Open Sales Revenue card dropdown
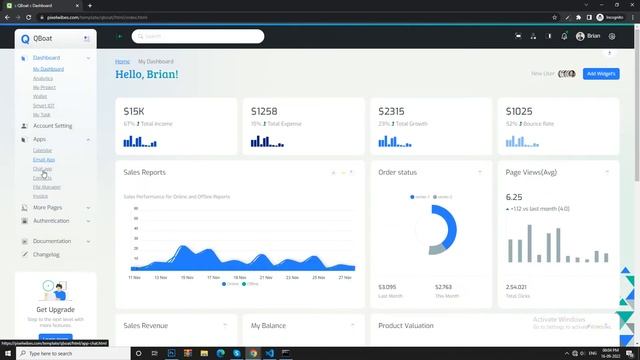 point(225,325)
